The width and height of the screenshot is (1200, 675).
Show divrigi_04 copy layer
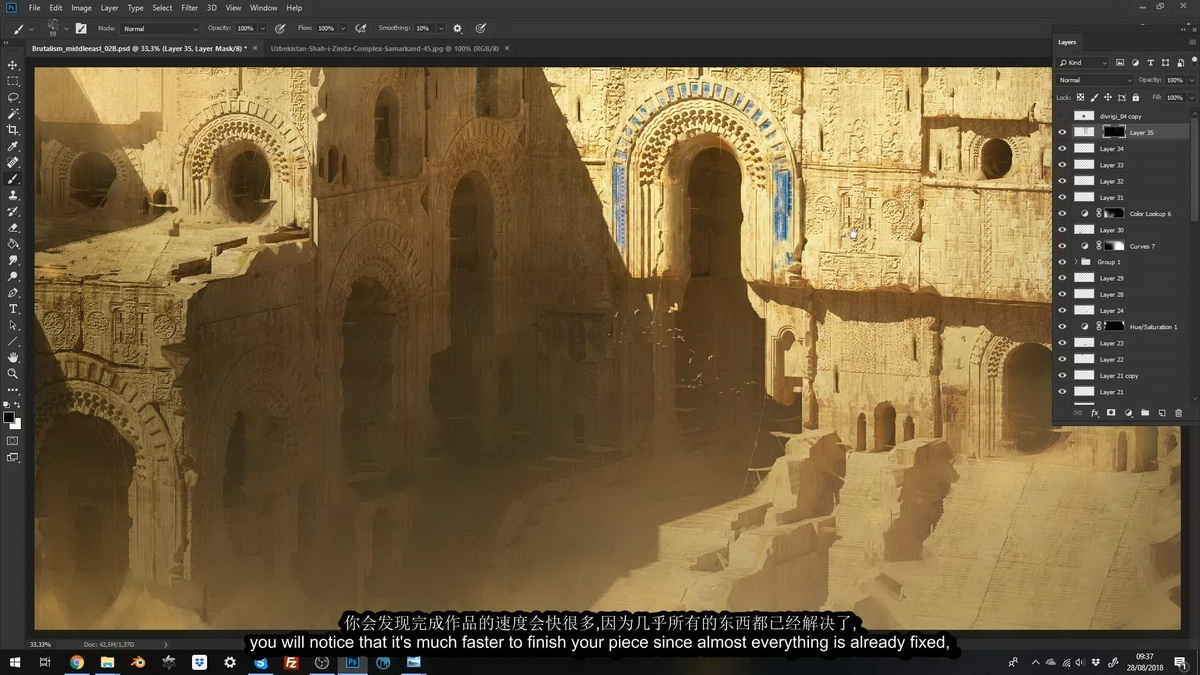(x=1062, y=116)
